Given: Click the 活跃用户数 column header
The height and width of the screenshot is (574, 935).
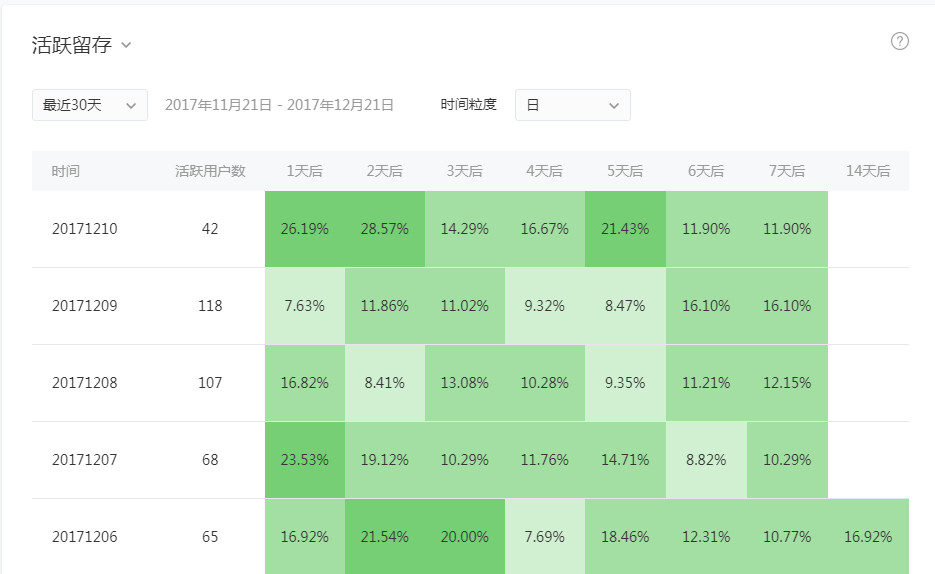Looking at the screenshot, I should (210, 171).
